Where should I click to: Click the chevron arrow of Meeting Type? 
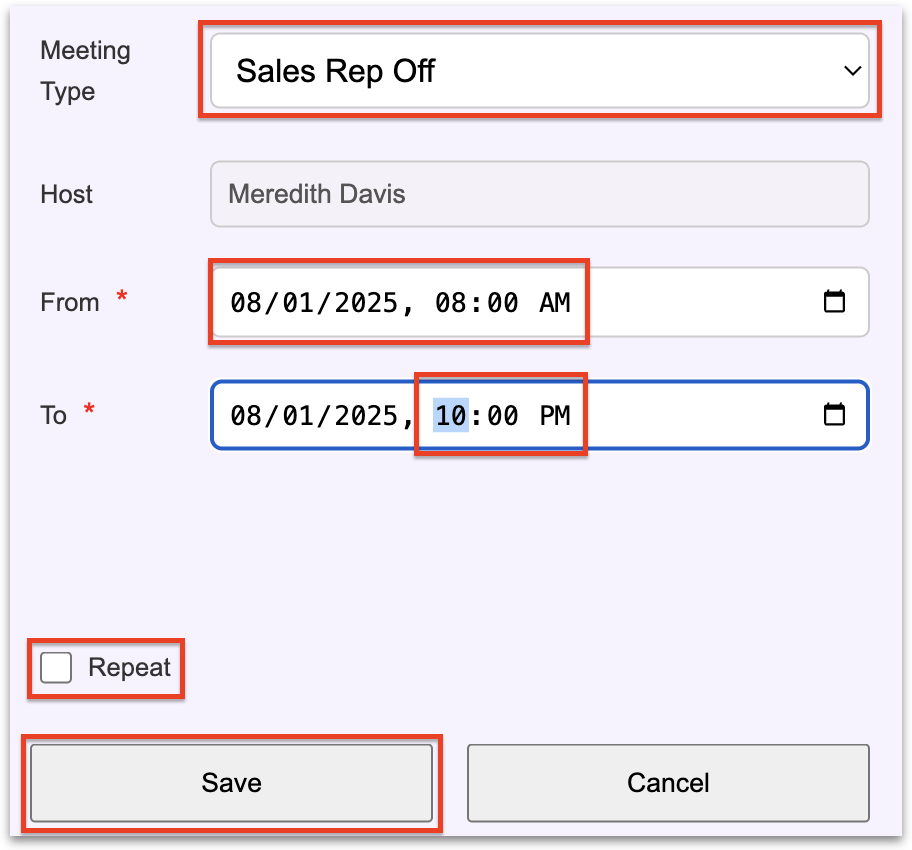click(852, 72)
